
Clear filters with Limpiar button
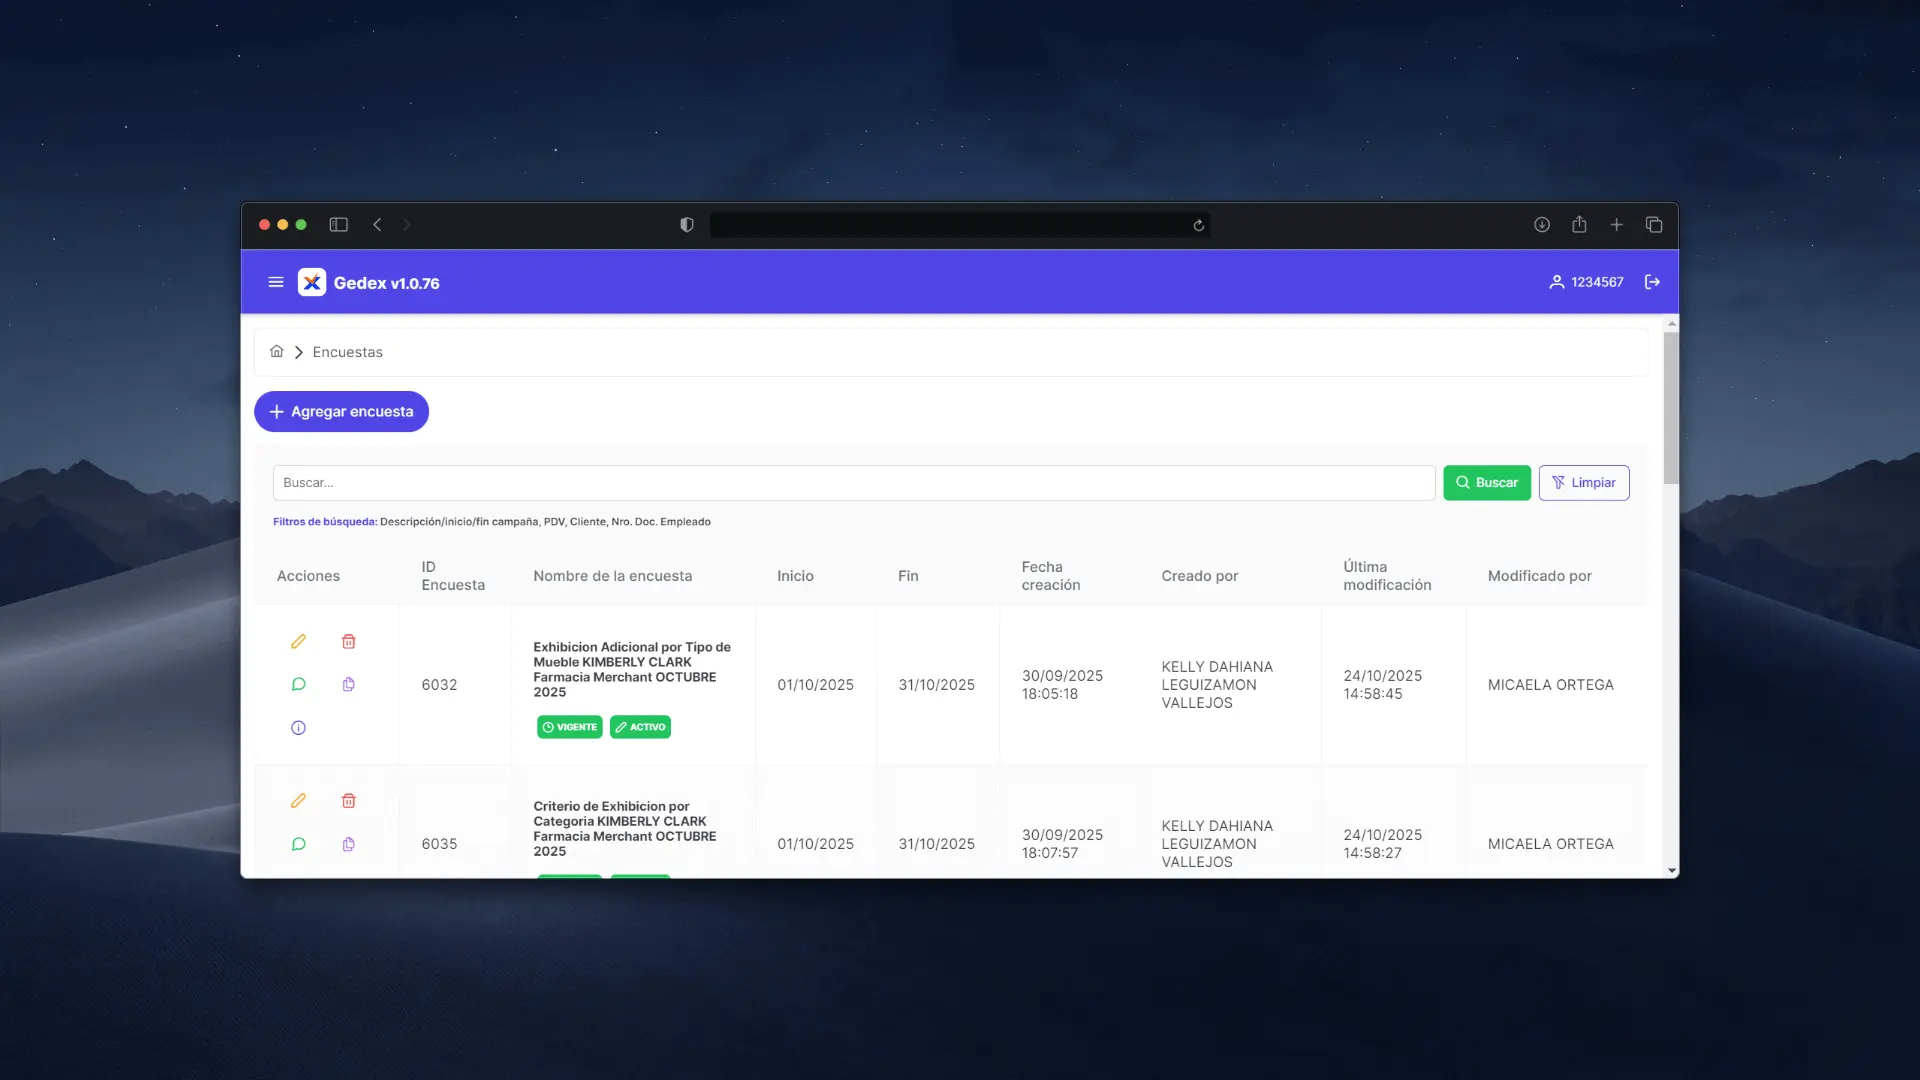(x=1583, y=483)
